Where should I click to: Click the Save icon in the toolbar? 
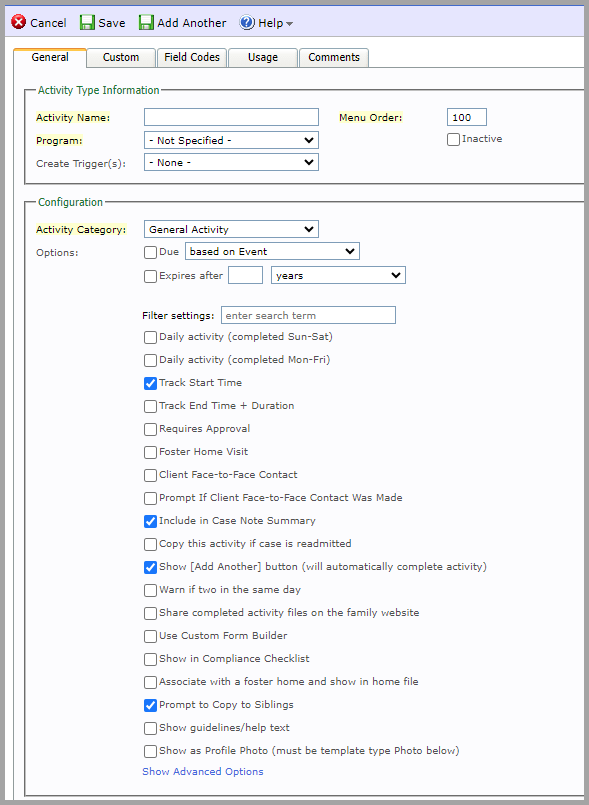pyautogui.click(x=87, y=22)
